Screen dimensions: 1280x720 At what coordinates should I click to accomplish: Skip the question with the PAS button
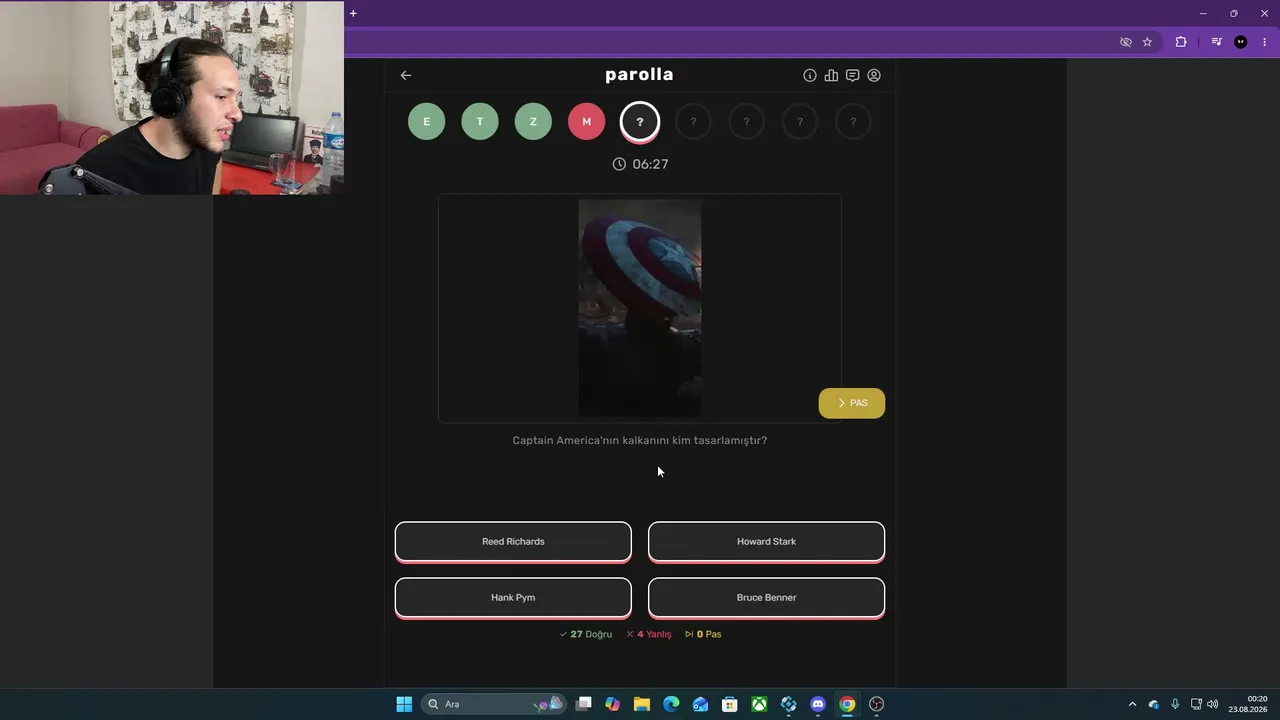[852, 403]
